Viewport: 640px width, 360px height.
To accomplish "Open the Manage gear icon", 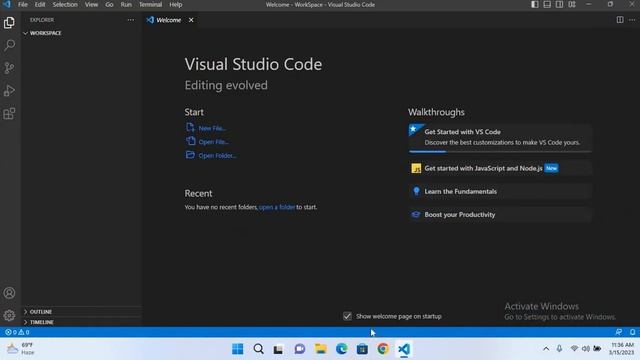I will [x=9, y=315].
